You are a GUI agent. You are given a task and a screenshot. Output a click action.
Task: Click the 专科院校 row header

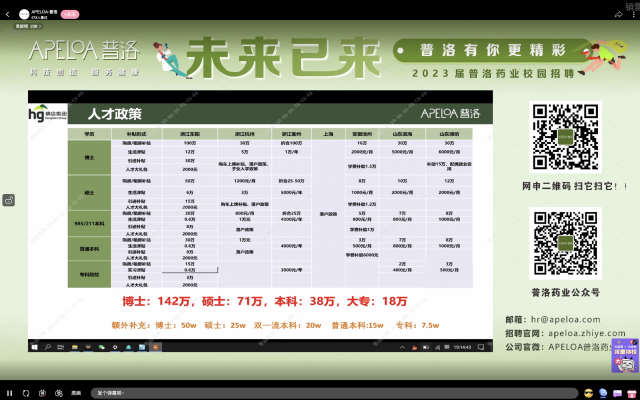(89, 274)
